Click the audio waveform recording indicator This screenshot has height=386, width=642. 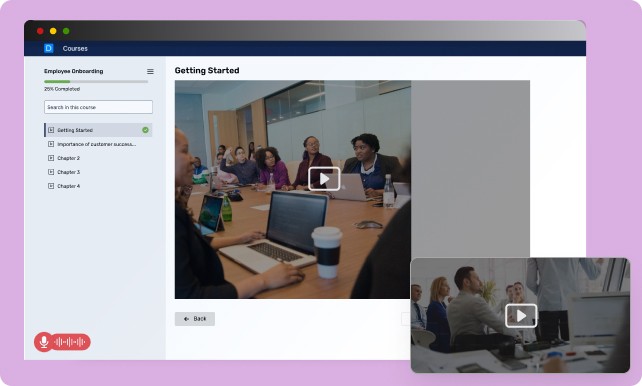(x=70, y=342)
